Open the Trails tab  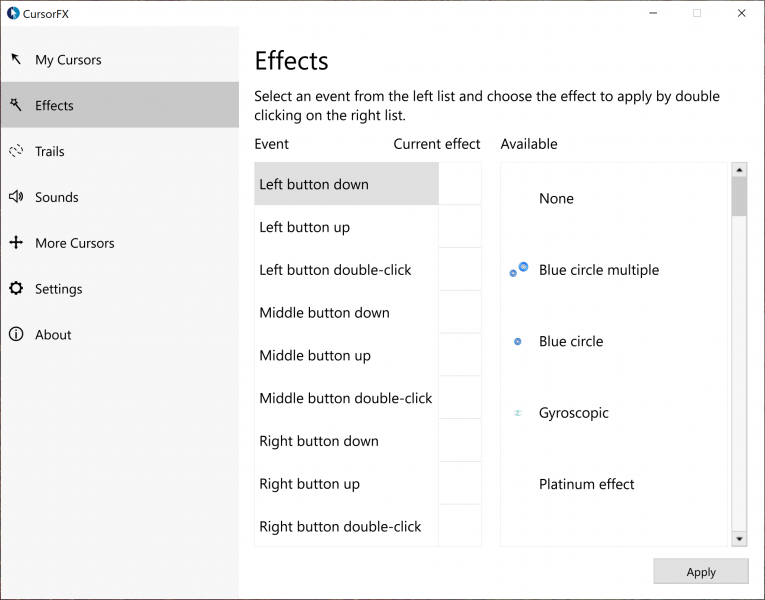click(x=50, y=152)
